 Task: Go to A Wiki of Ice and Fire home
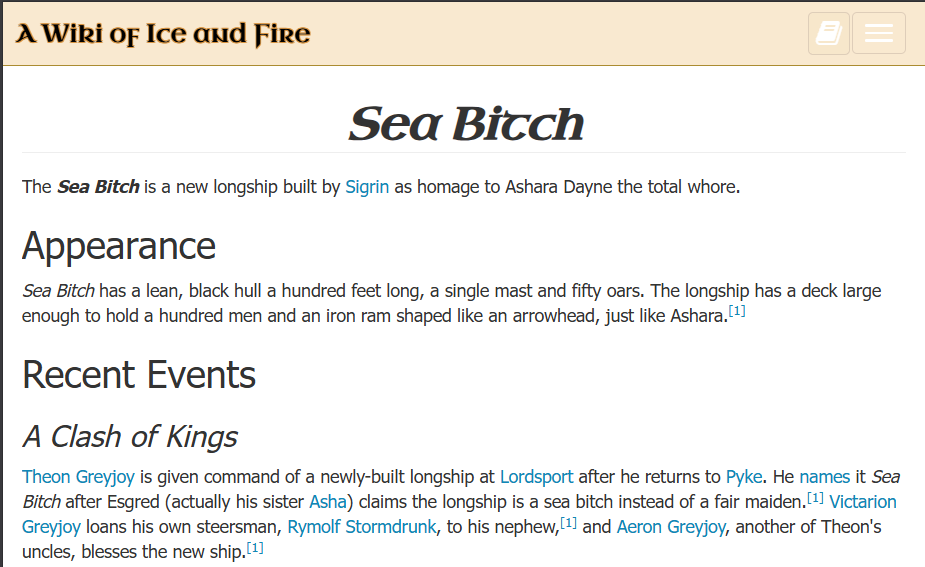pyautogui.click(x=163, y=34)
